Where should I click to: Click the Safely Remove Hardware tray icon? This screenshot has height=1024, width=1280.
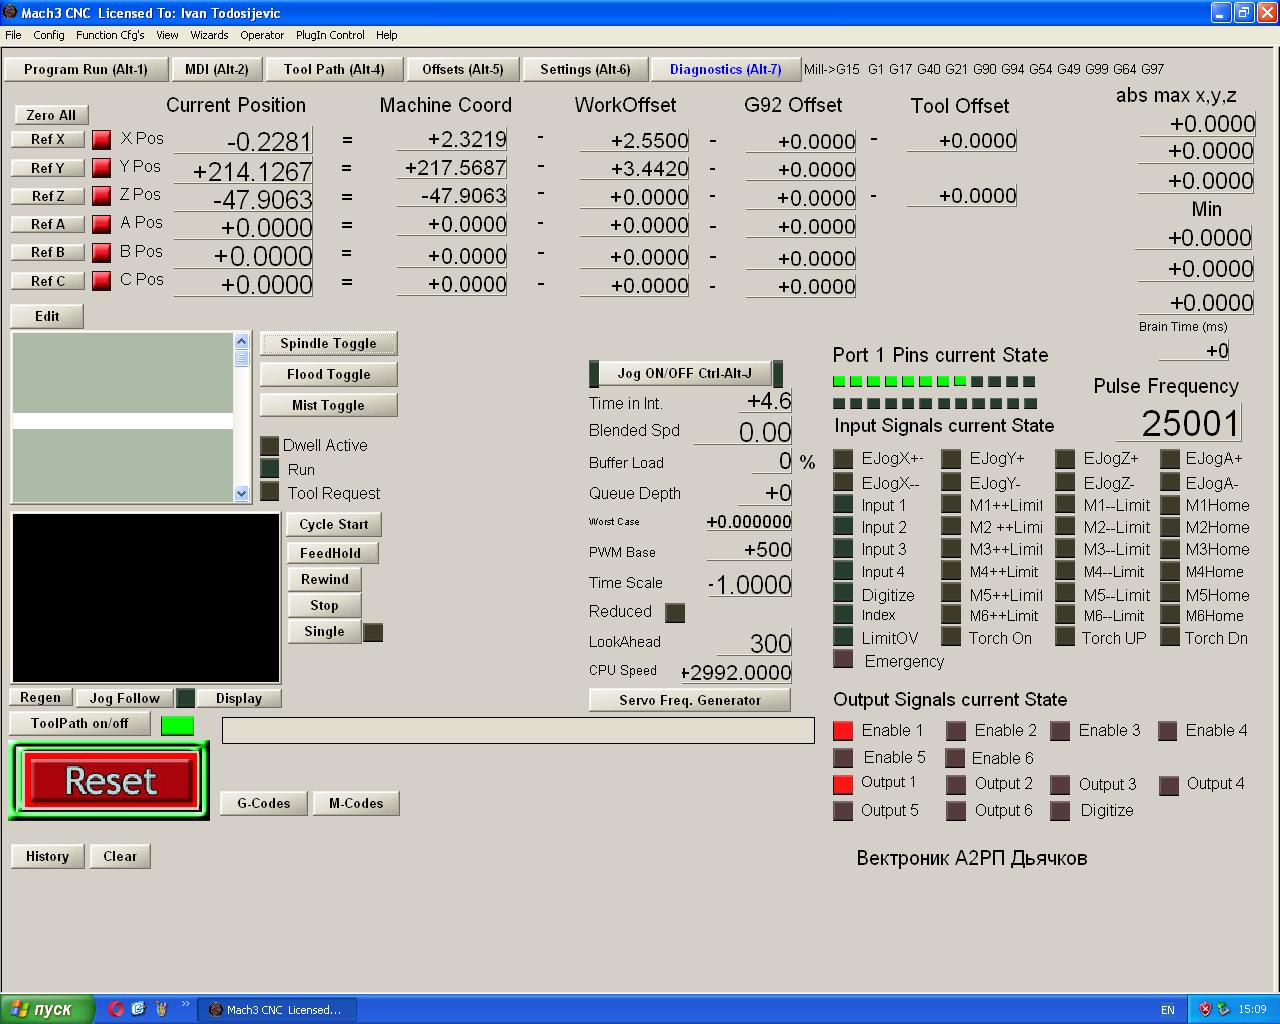[1222, 1009]
